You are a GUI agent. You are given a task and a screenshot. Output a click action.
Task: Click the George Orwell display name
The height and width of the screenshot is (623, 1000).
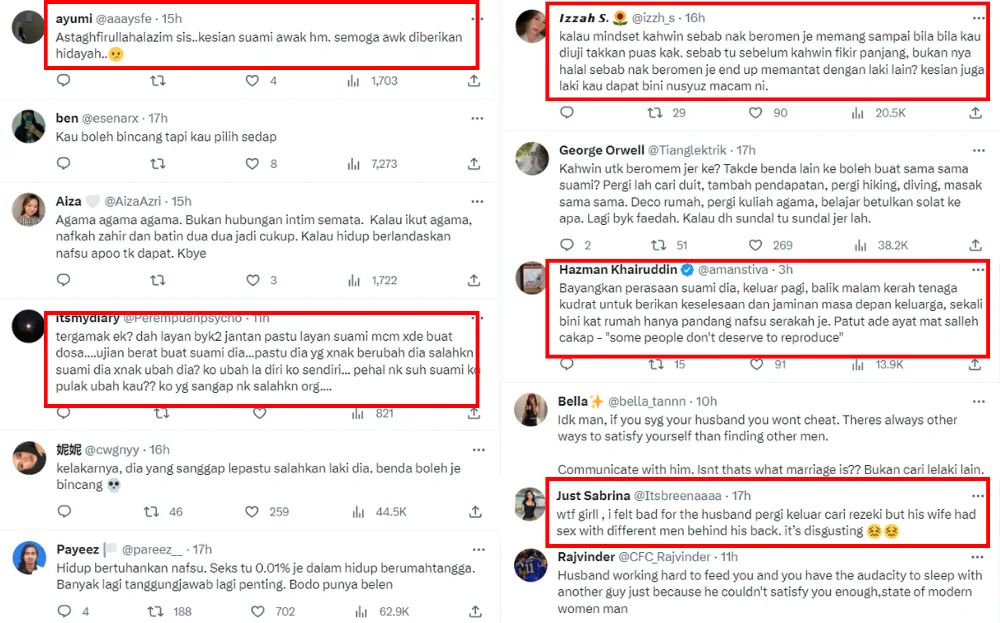601,150
